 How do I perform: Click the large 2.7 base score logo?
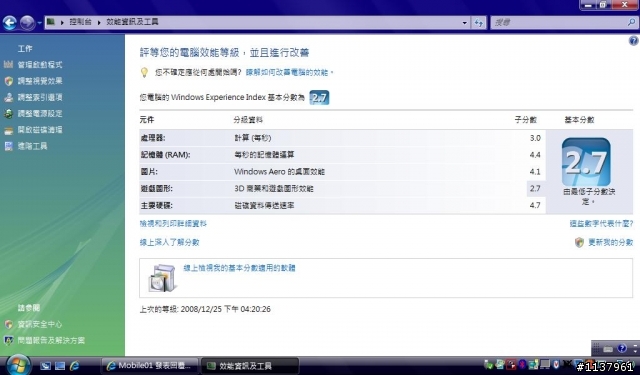pos(586,162)
